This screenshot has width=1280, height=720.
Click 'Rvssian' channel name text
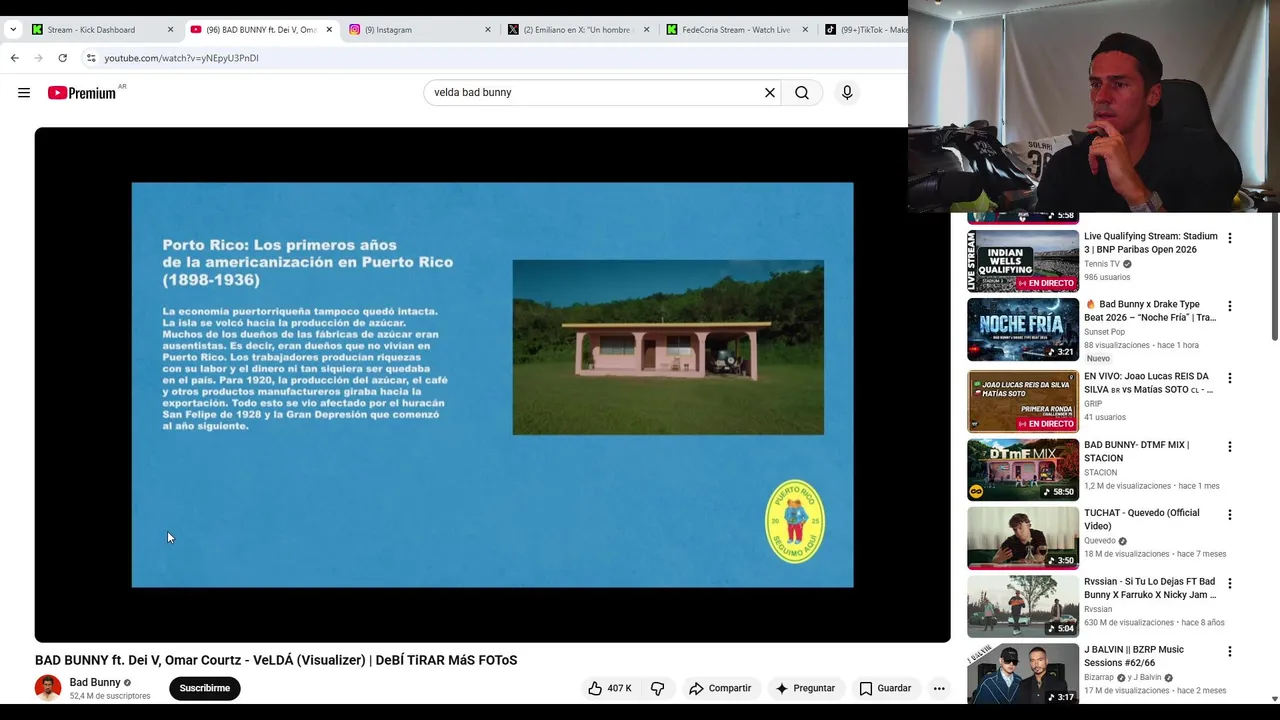pyautogui.click(x=1098, y=609)
